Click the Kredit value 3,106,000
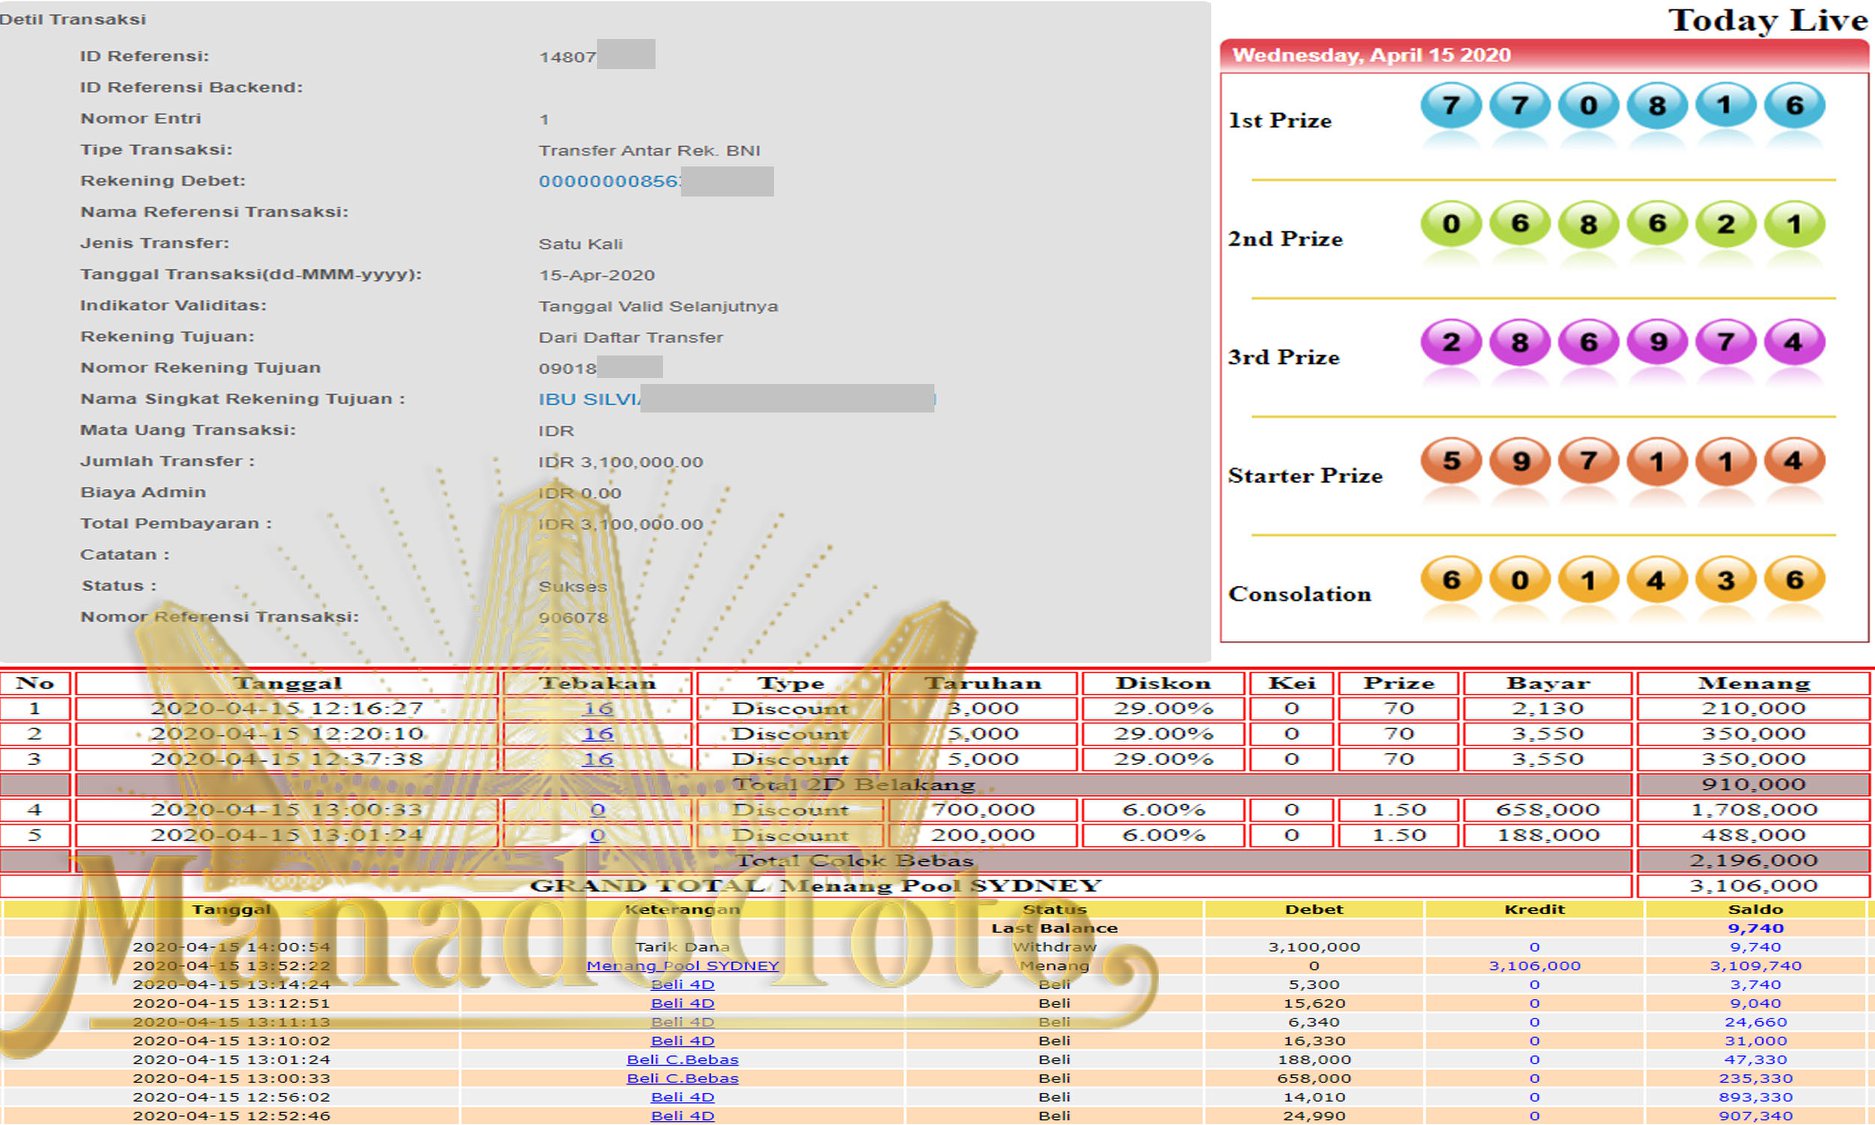 1534,965
